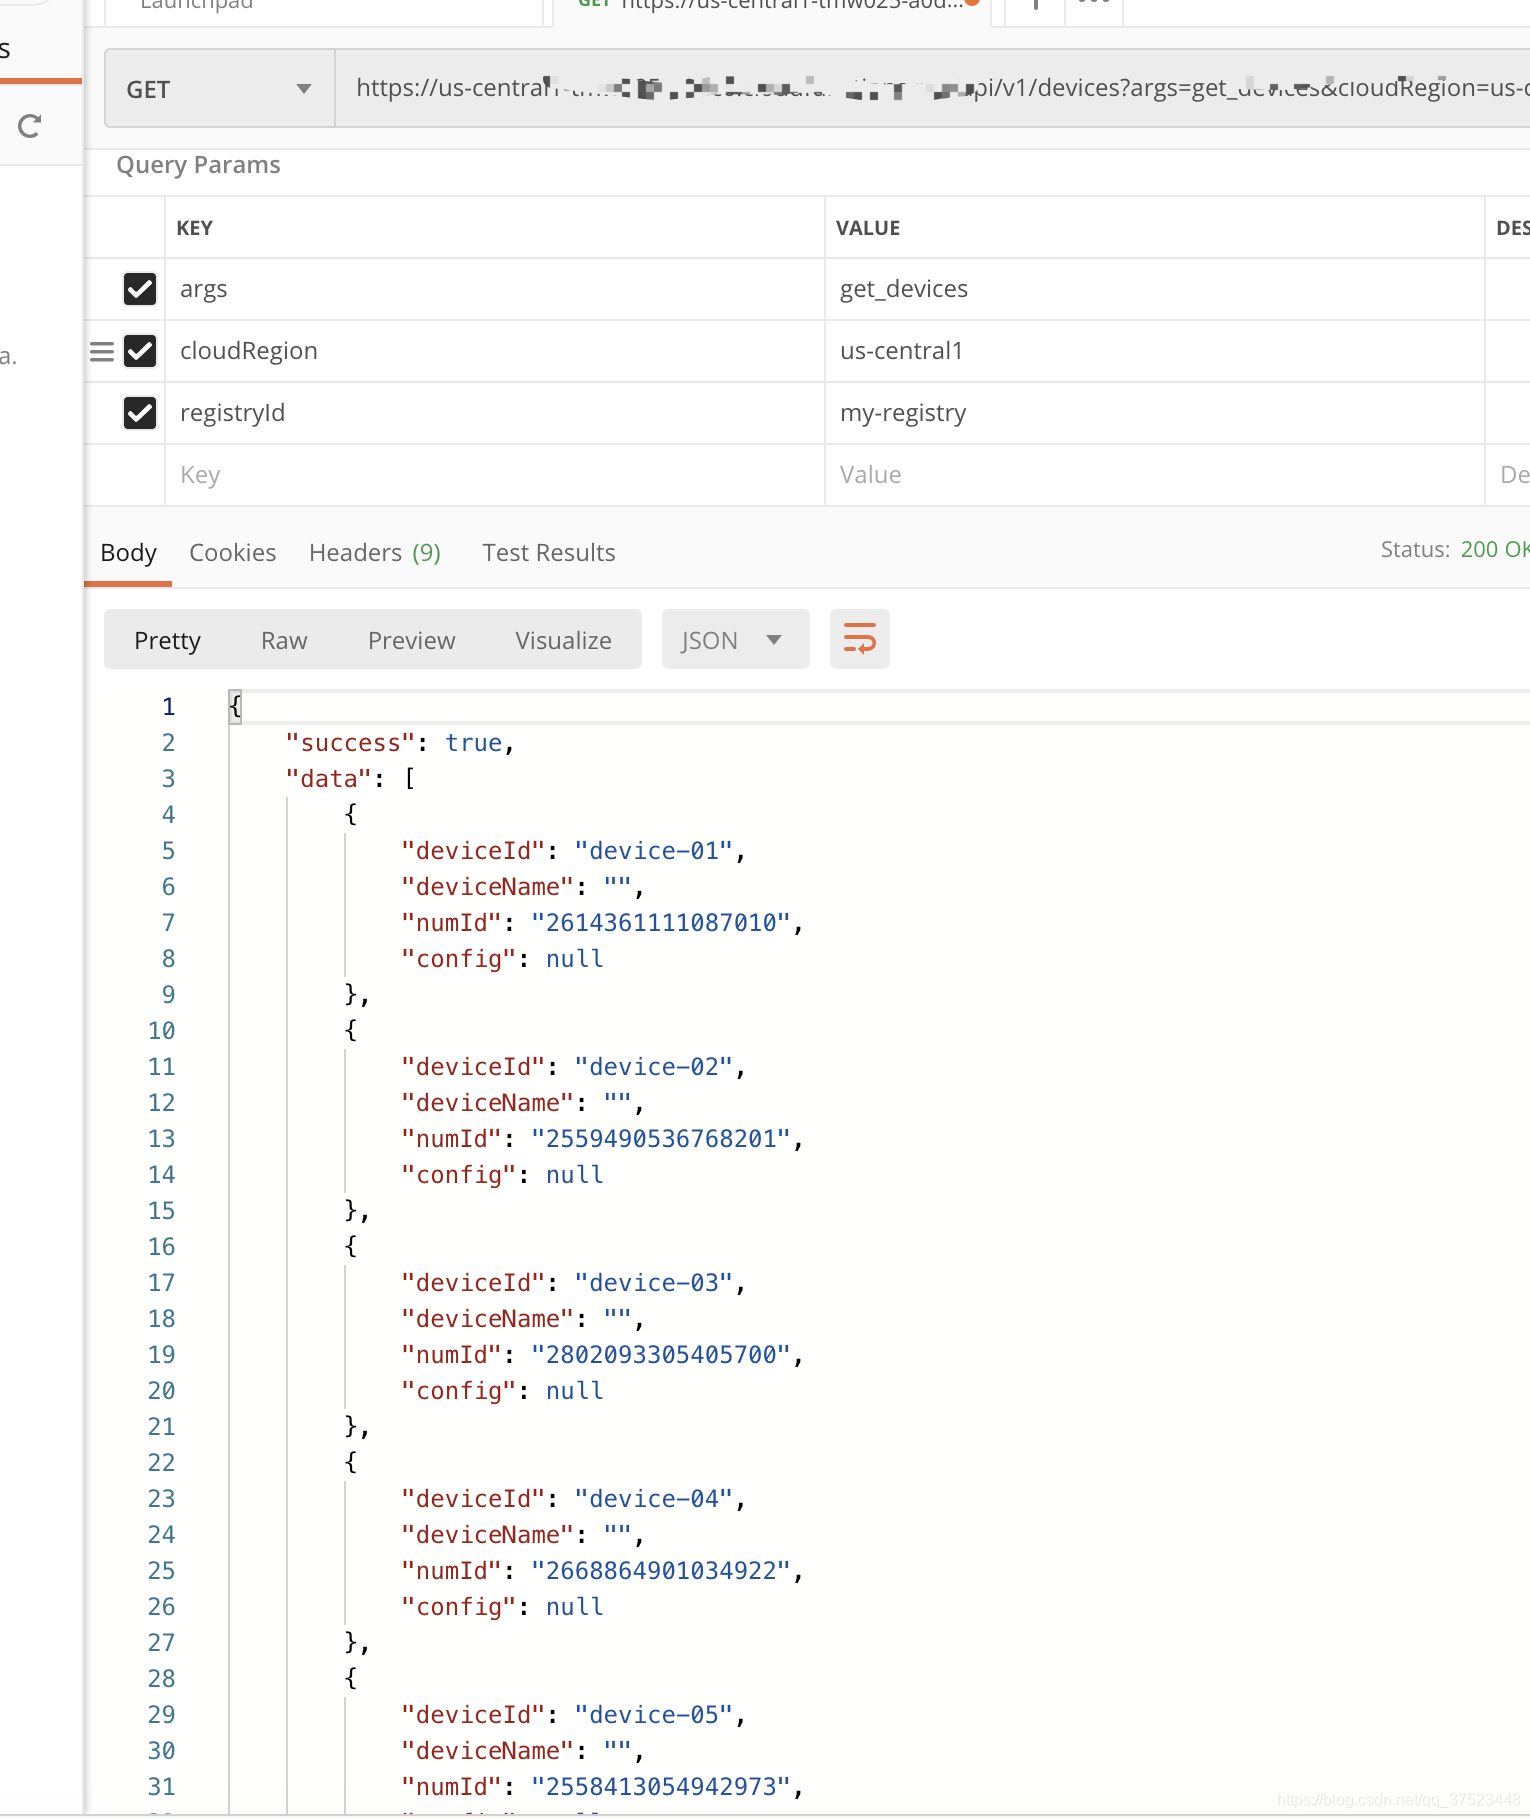Click the "device-03" deviceId value
The height and width of the screenshot is (1818, 1530).
point(654,1283)
